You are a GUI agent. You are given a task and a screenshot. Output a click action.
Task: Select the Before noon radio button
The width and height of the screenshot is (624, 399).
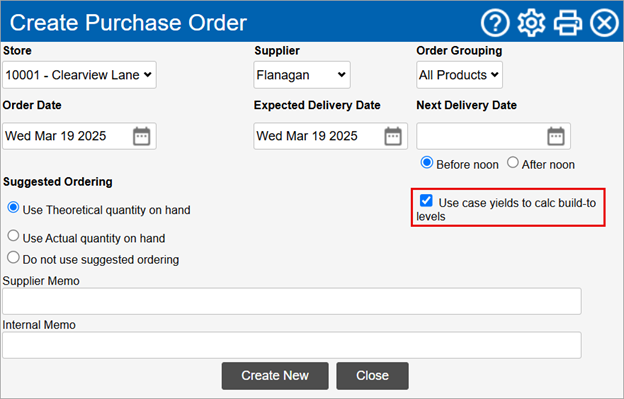[427, 163]
